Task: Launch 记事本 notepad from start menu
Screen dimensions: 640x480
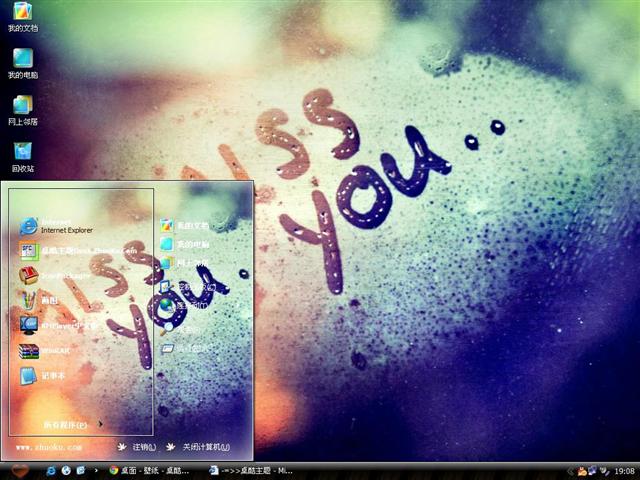Action: pos(42,376)
